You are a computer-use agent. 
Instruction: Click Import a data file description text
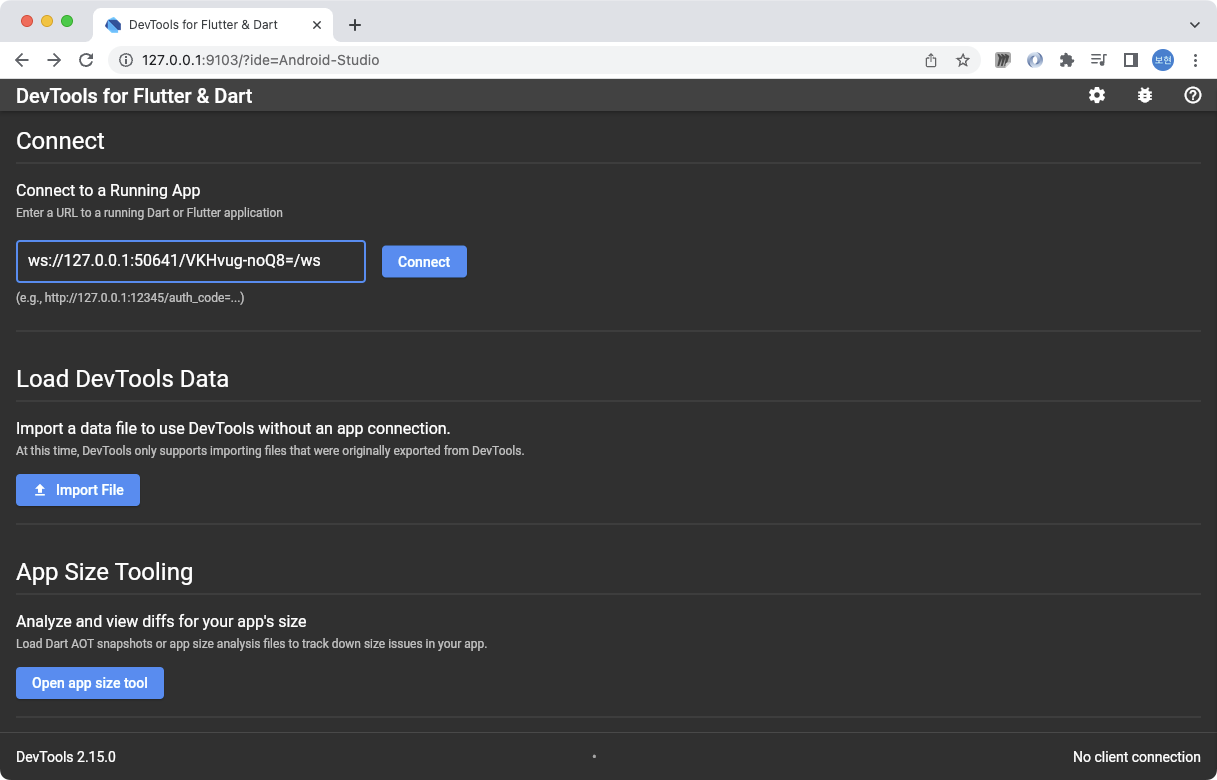(233, 428)
